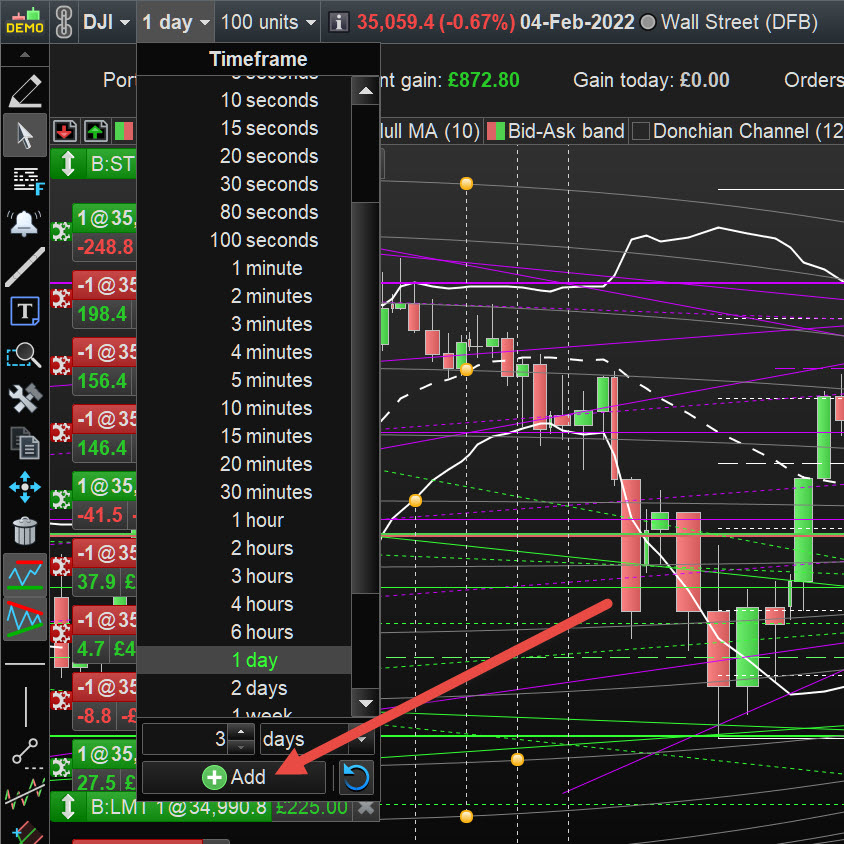Open the 1 day timeframe dropdown

[x=175, y=23]
